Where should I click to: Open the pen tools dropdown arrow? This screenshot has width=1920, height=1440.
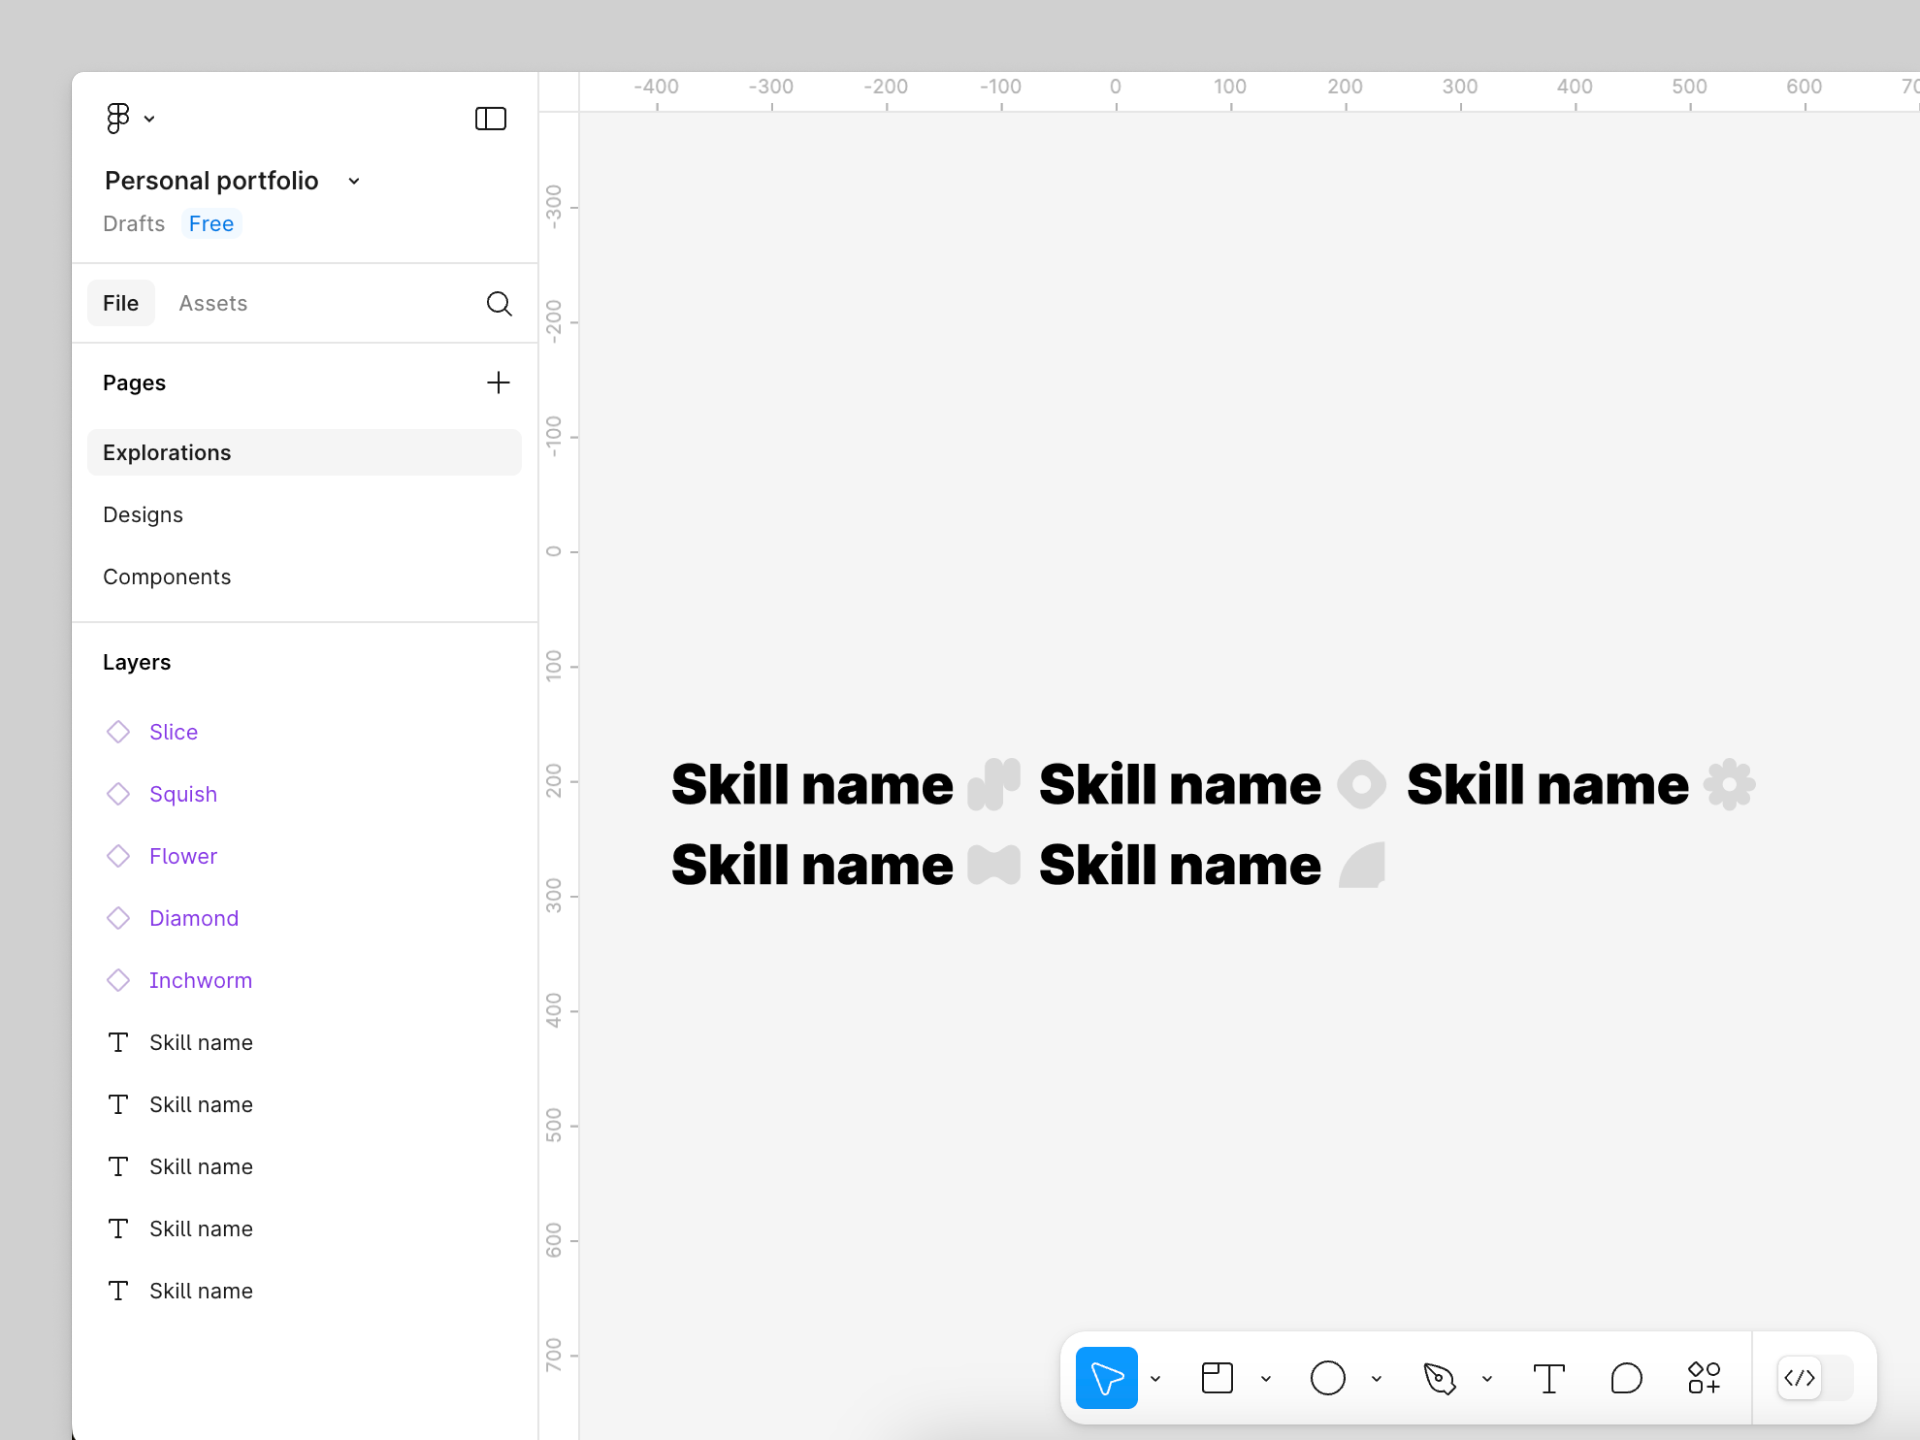pos(1487,1379)
